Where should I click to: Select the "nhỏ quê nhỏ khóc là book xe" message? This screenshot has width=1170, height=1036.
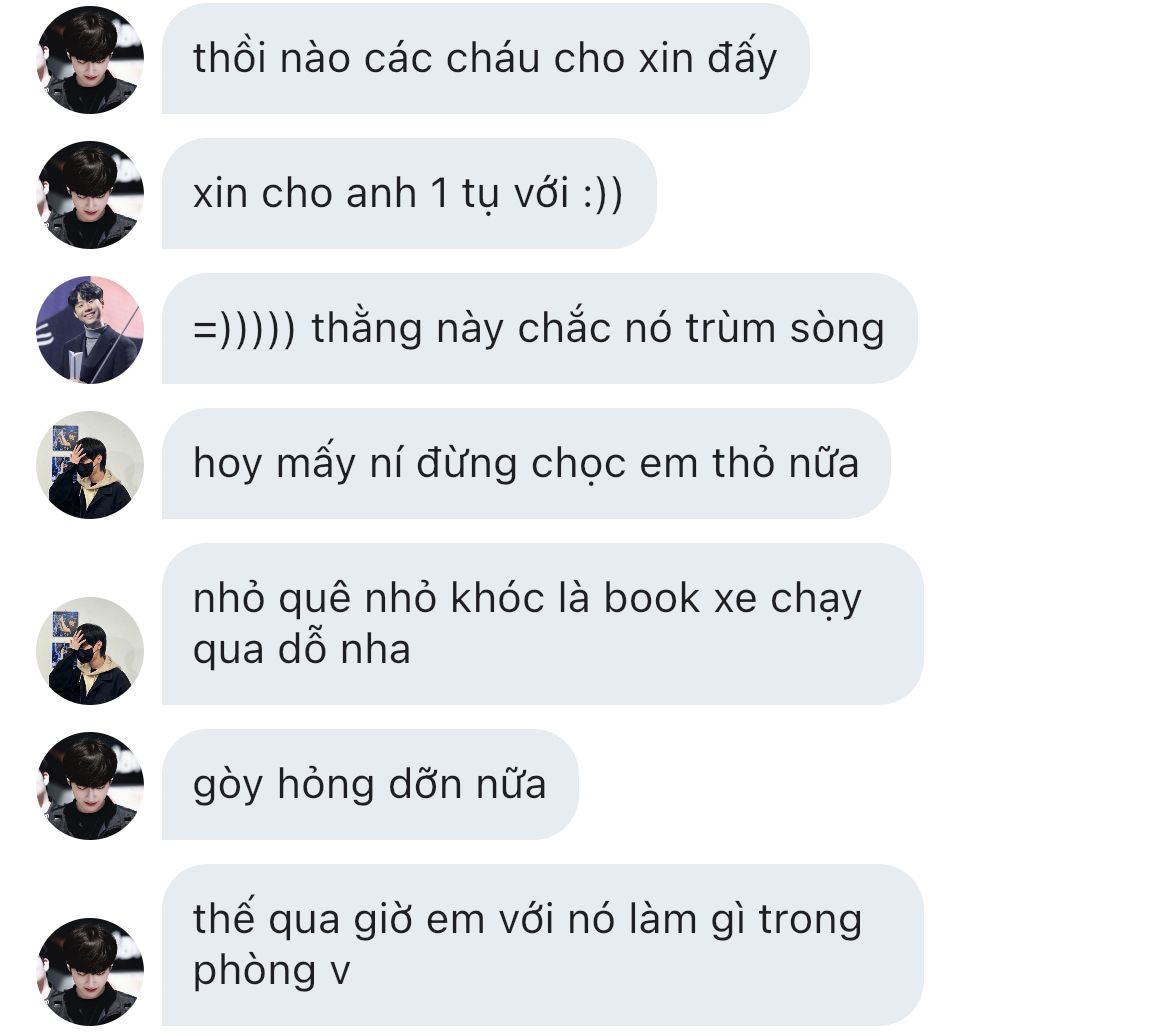(542, 625)
